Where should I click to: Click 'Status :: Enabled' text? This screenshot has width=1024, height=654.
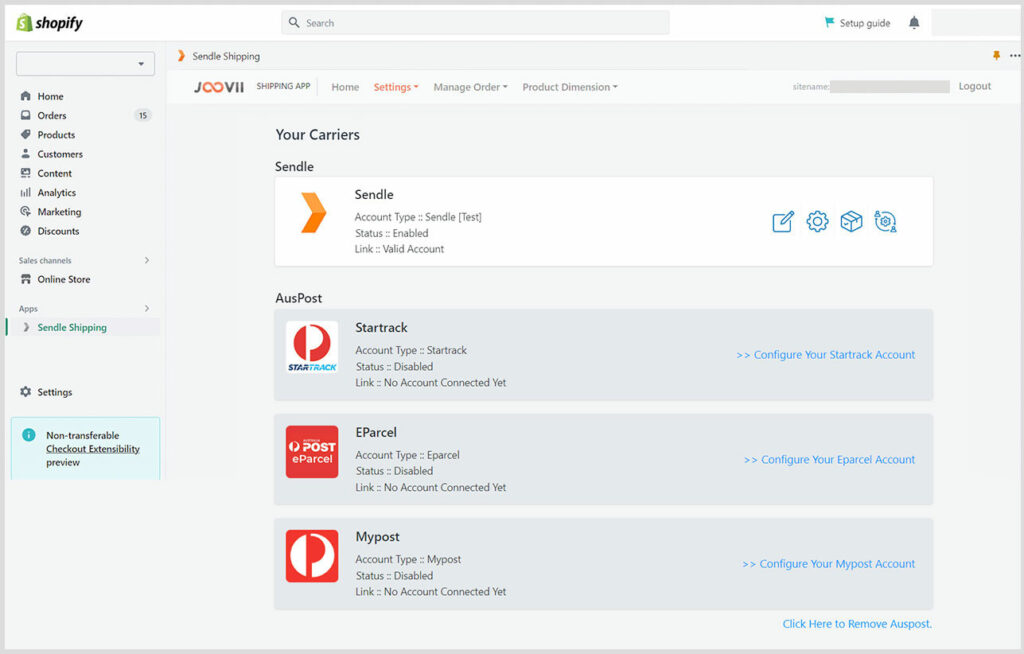[x=392, y=233]
